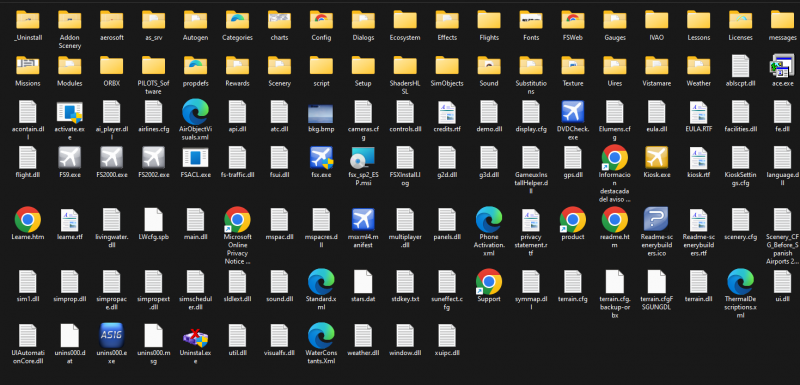Select the FS2000.exe icon

tap(111, 157)
